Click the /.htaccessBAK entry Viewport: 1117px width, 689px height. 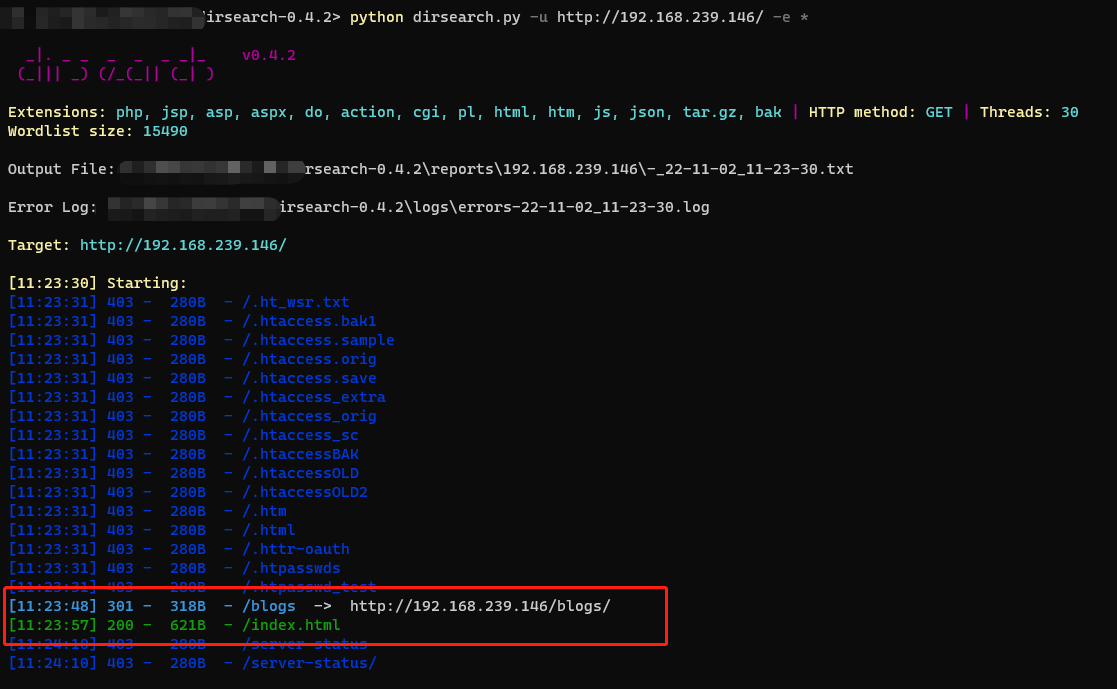pos(301,455)
